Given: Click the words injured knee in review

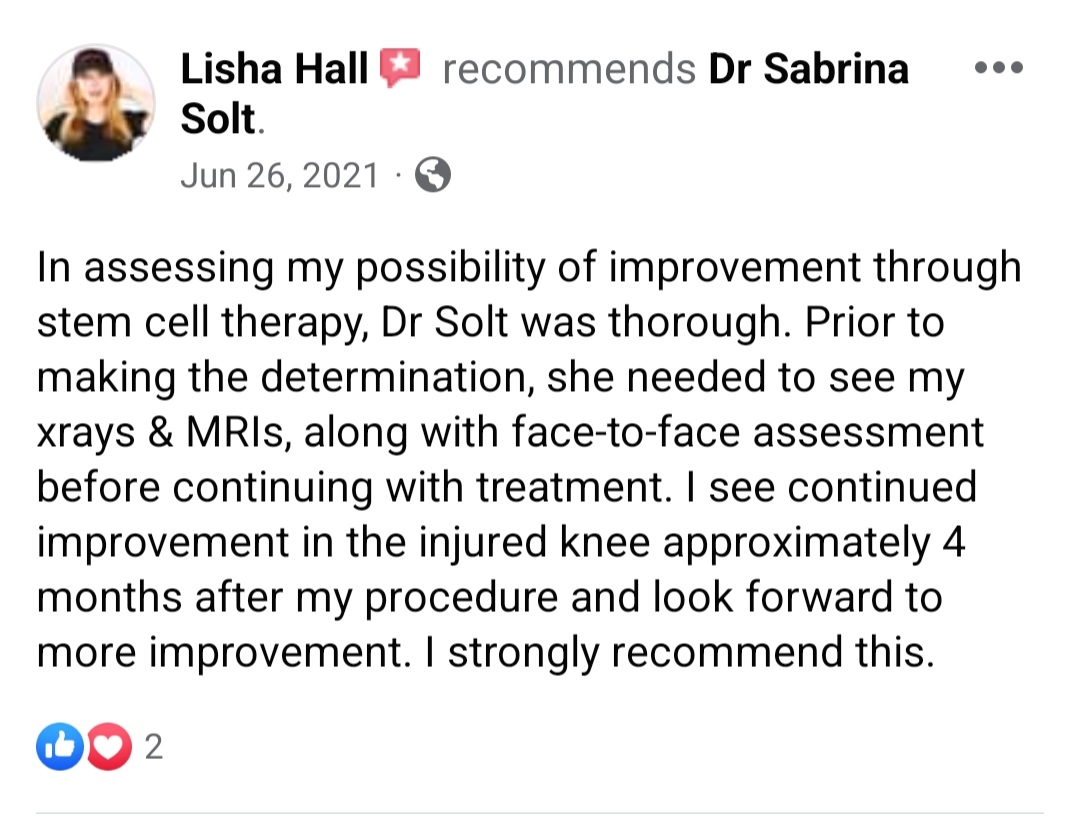Looking at the screenshot, I should click(x=534, y=542).
